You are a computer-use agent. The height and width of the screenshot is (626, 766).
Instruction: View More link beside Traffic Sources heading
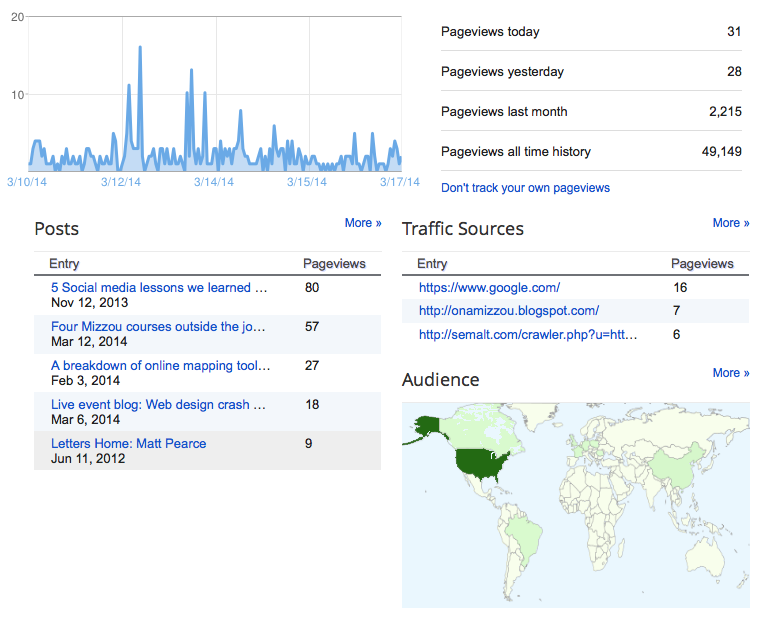coord(731,223)
